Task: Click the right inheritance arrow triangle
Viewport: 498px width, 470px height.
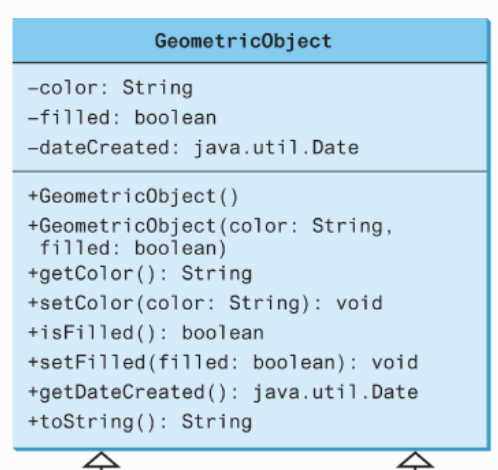Action: click(415, 460)
